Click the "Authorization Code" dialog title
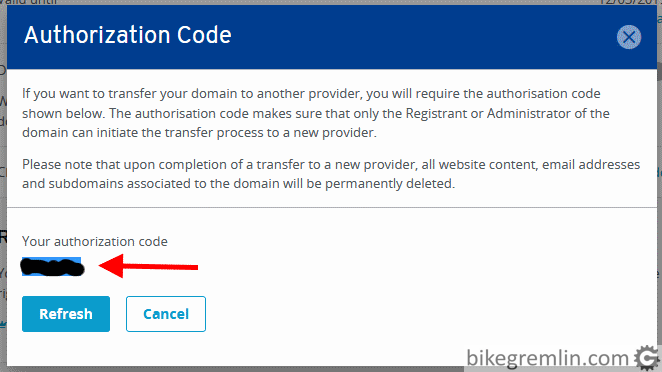Viewport: 662px width, 372px height. (128, 35)
